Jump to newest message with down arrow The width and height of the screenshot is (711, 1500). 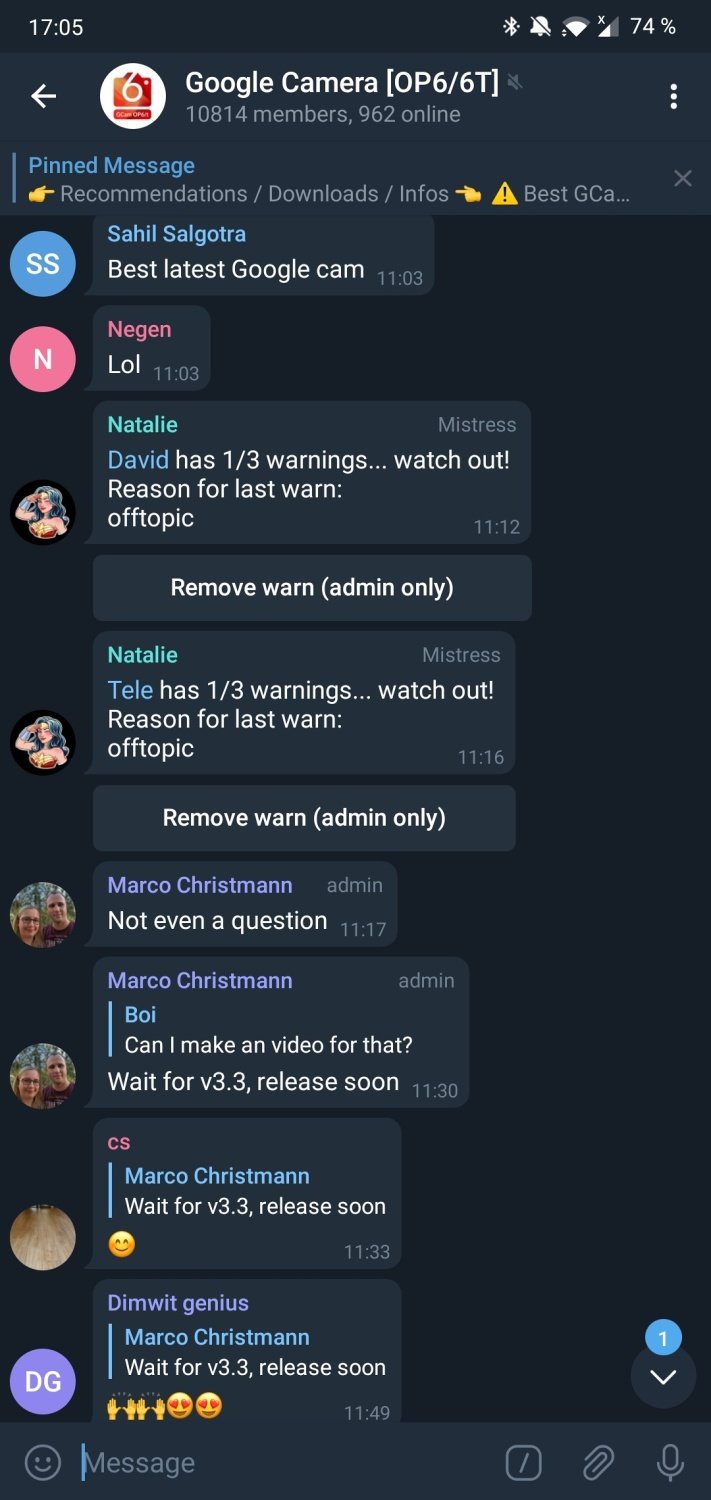[x=663, y=1377]
